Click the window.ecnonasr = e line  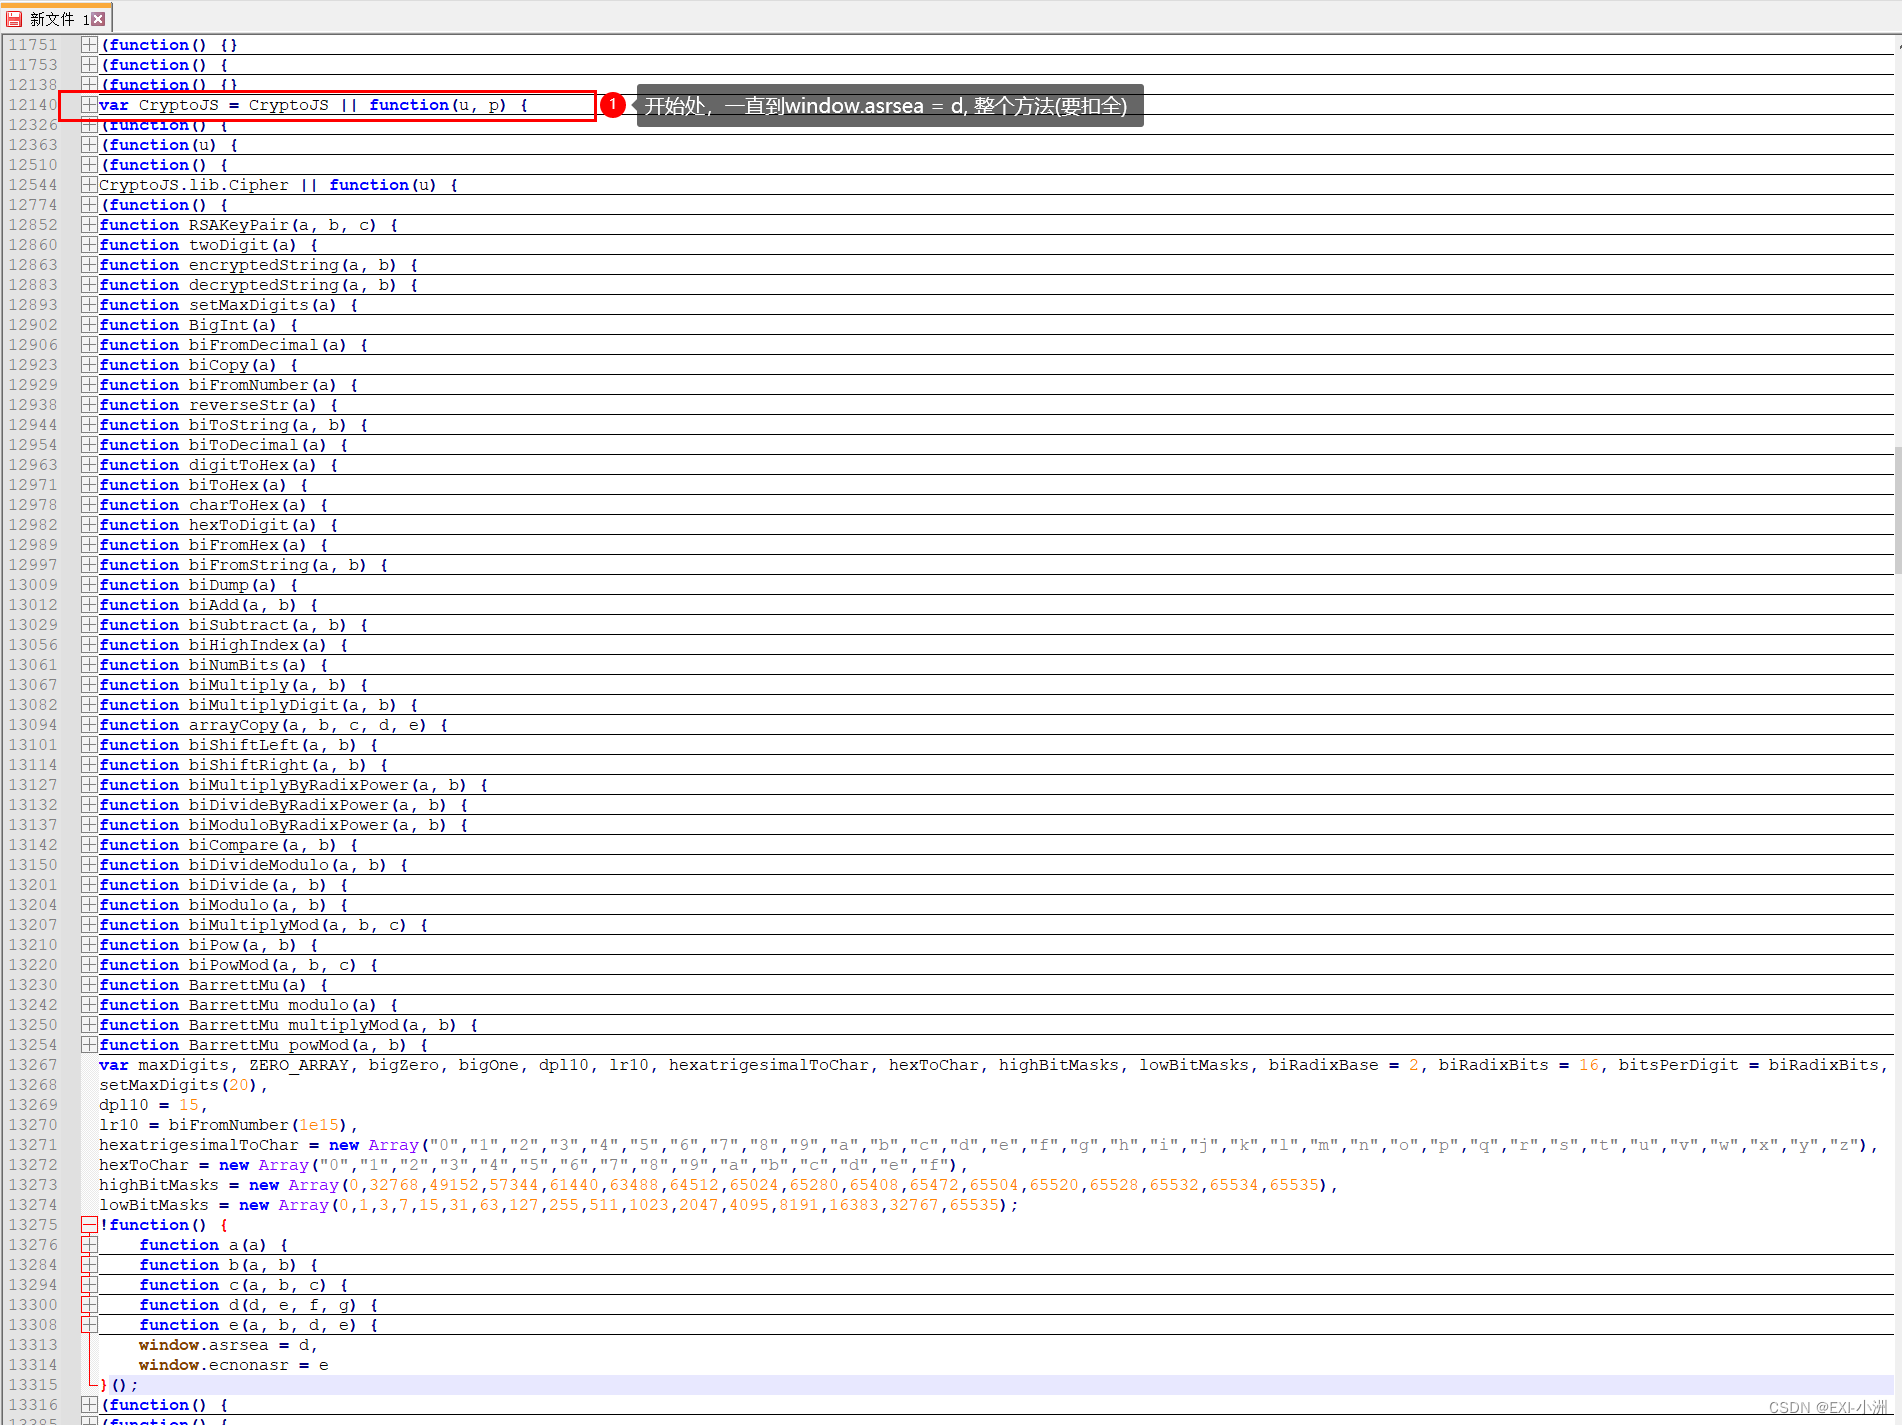point(233,1365)
